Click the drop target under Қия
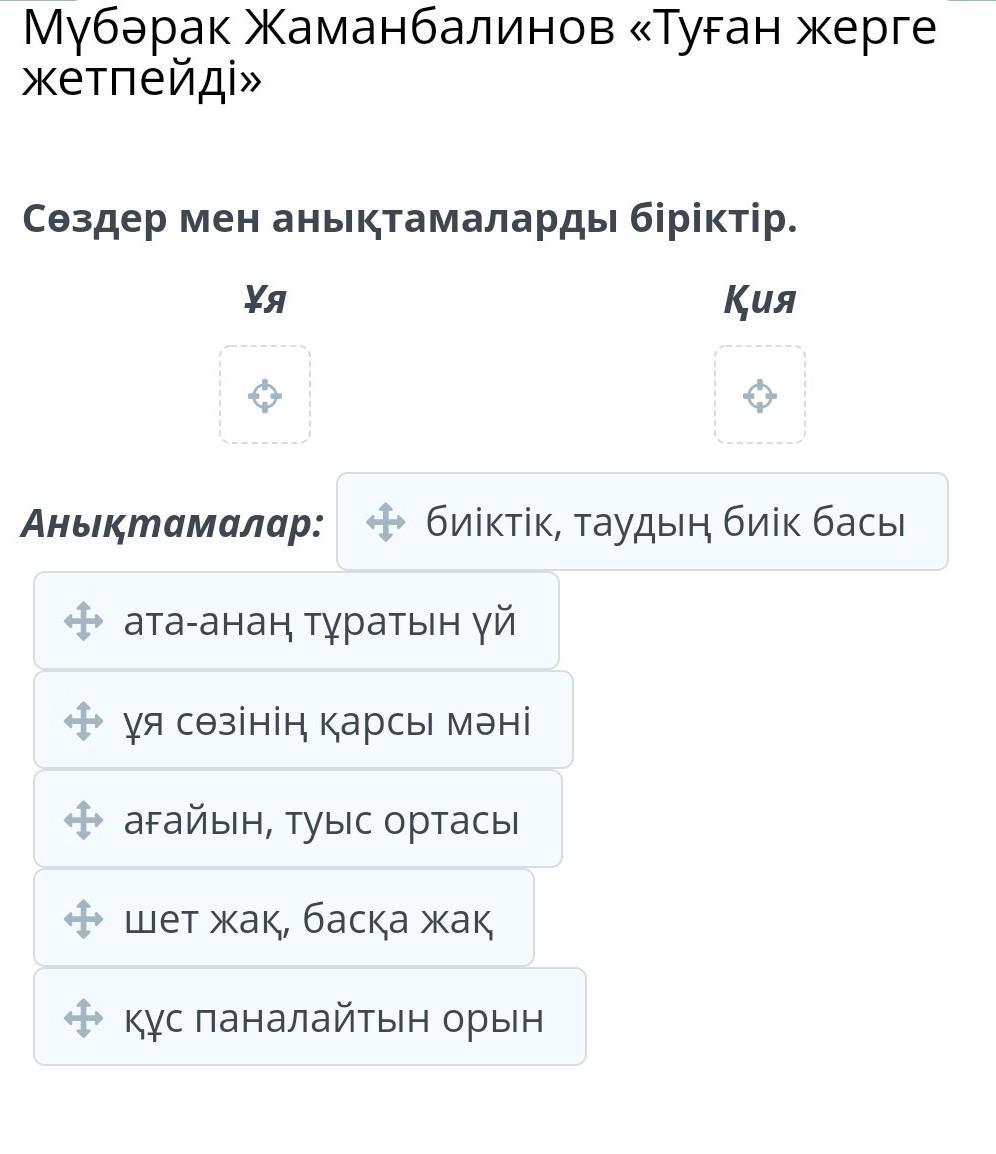Screen dimensions: 996x1154 (x=760, y=395)
